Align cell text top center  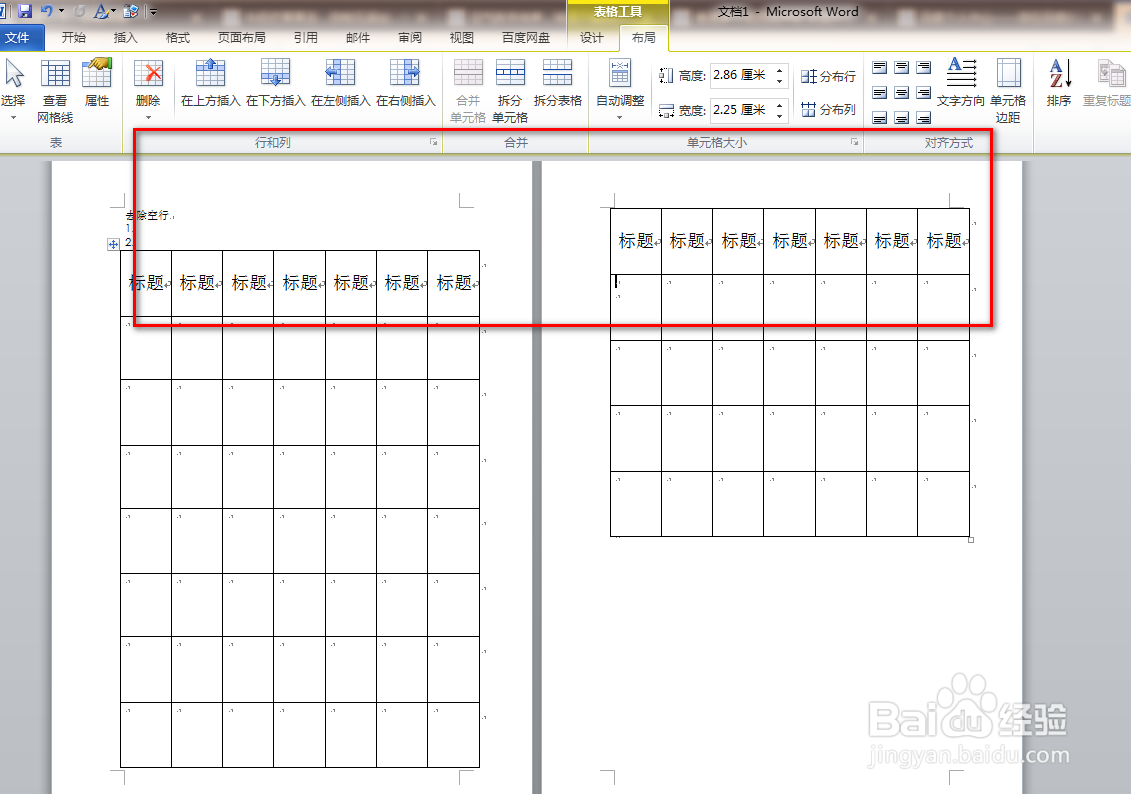click(902, 68)
